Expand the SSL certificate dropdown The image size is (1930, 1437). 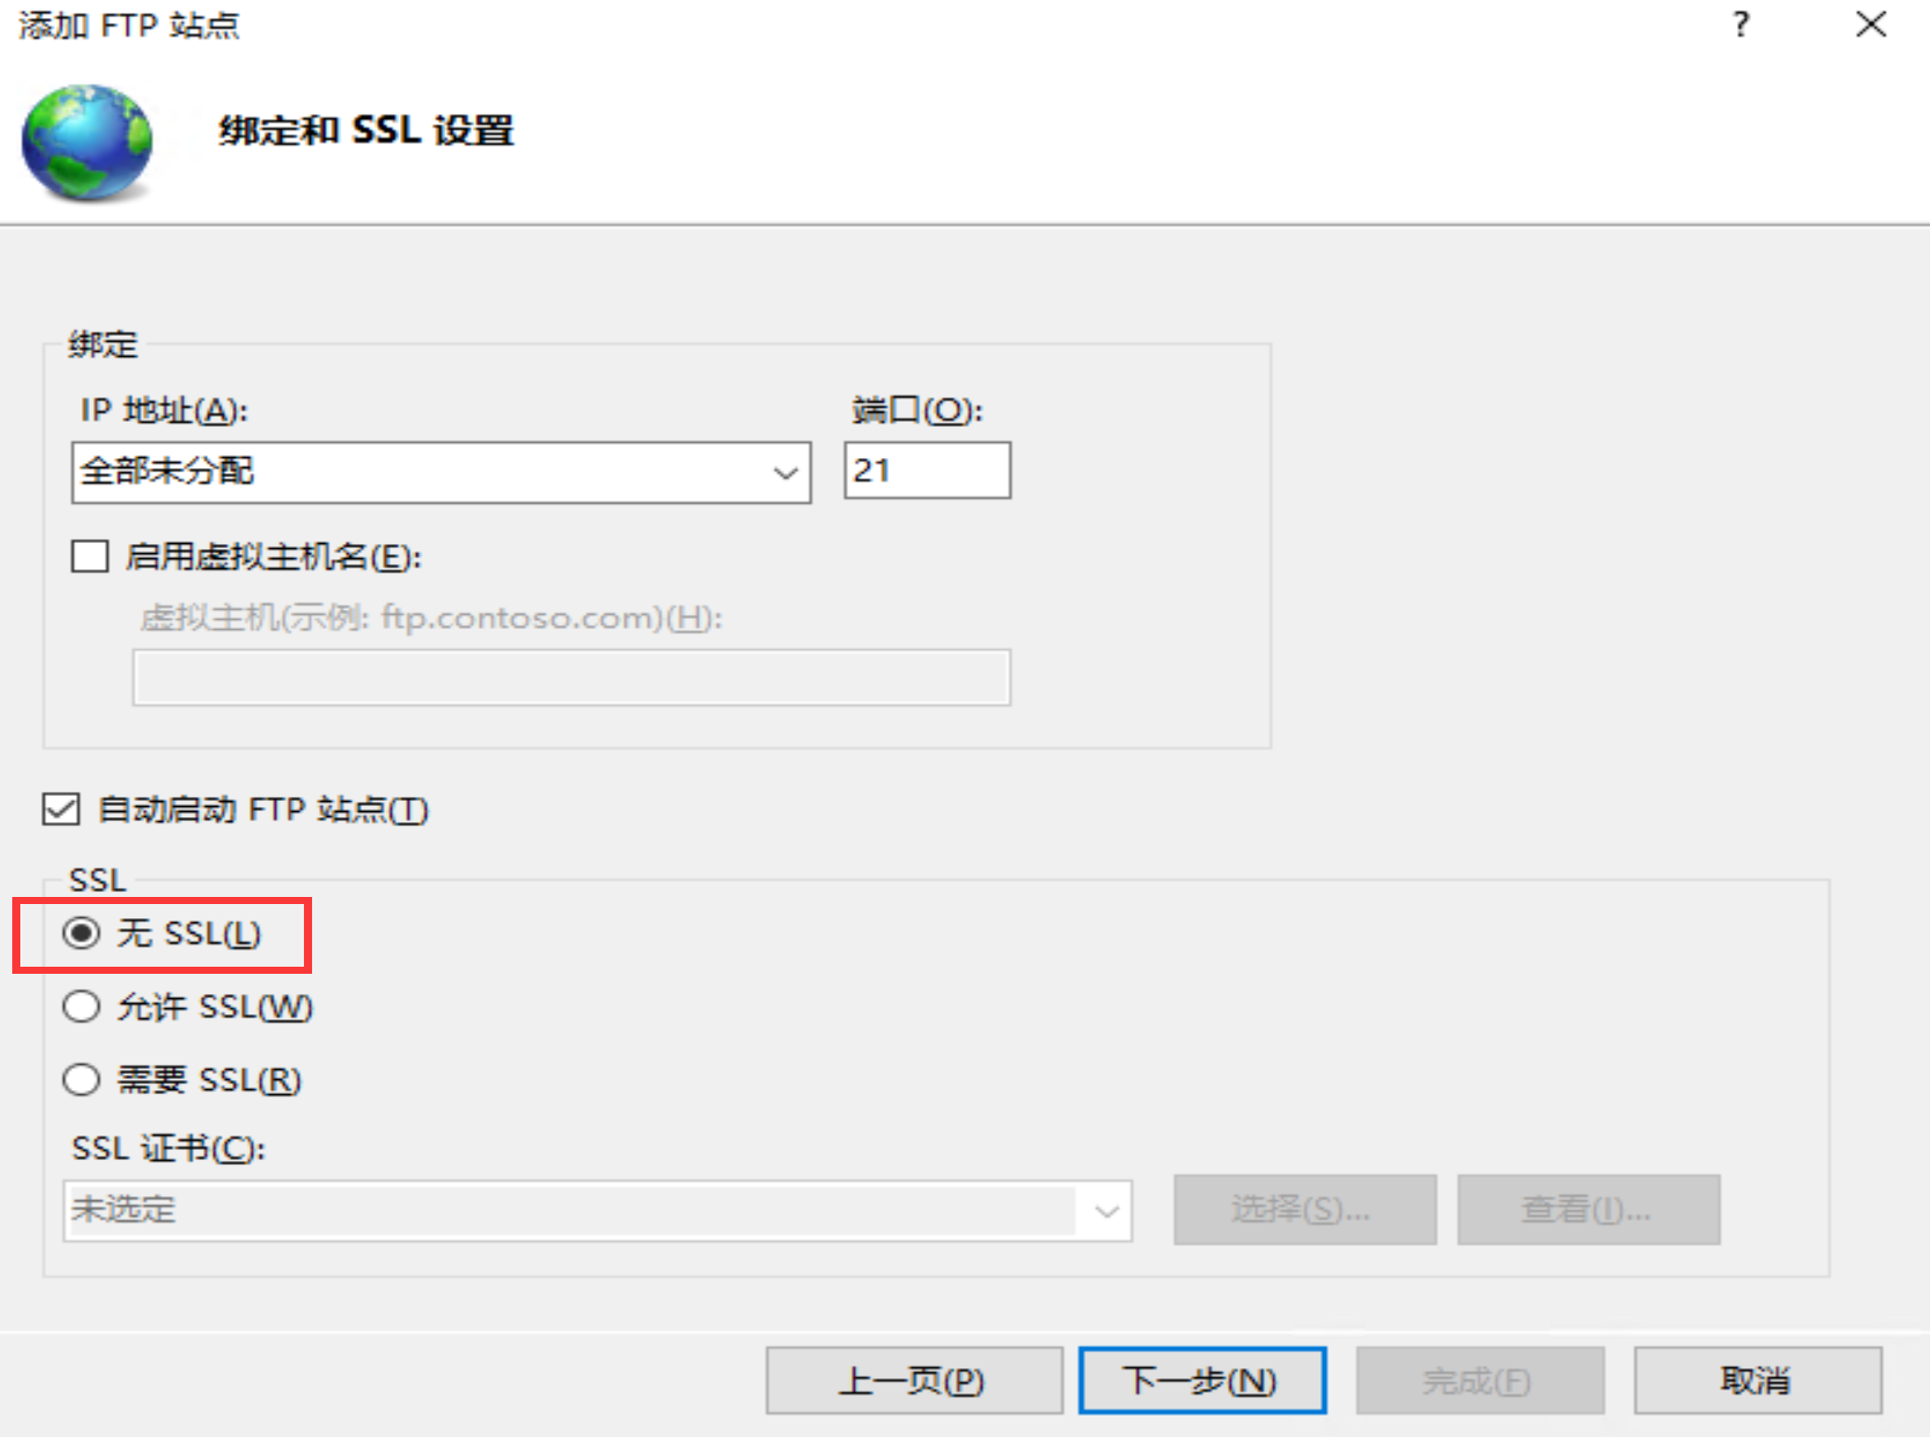(1106, 1211)
